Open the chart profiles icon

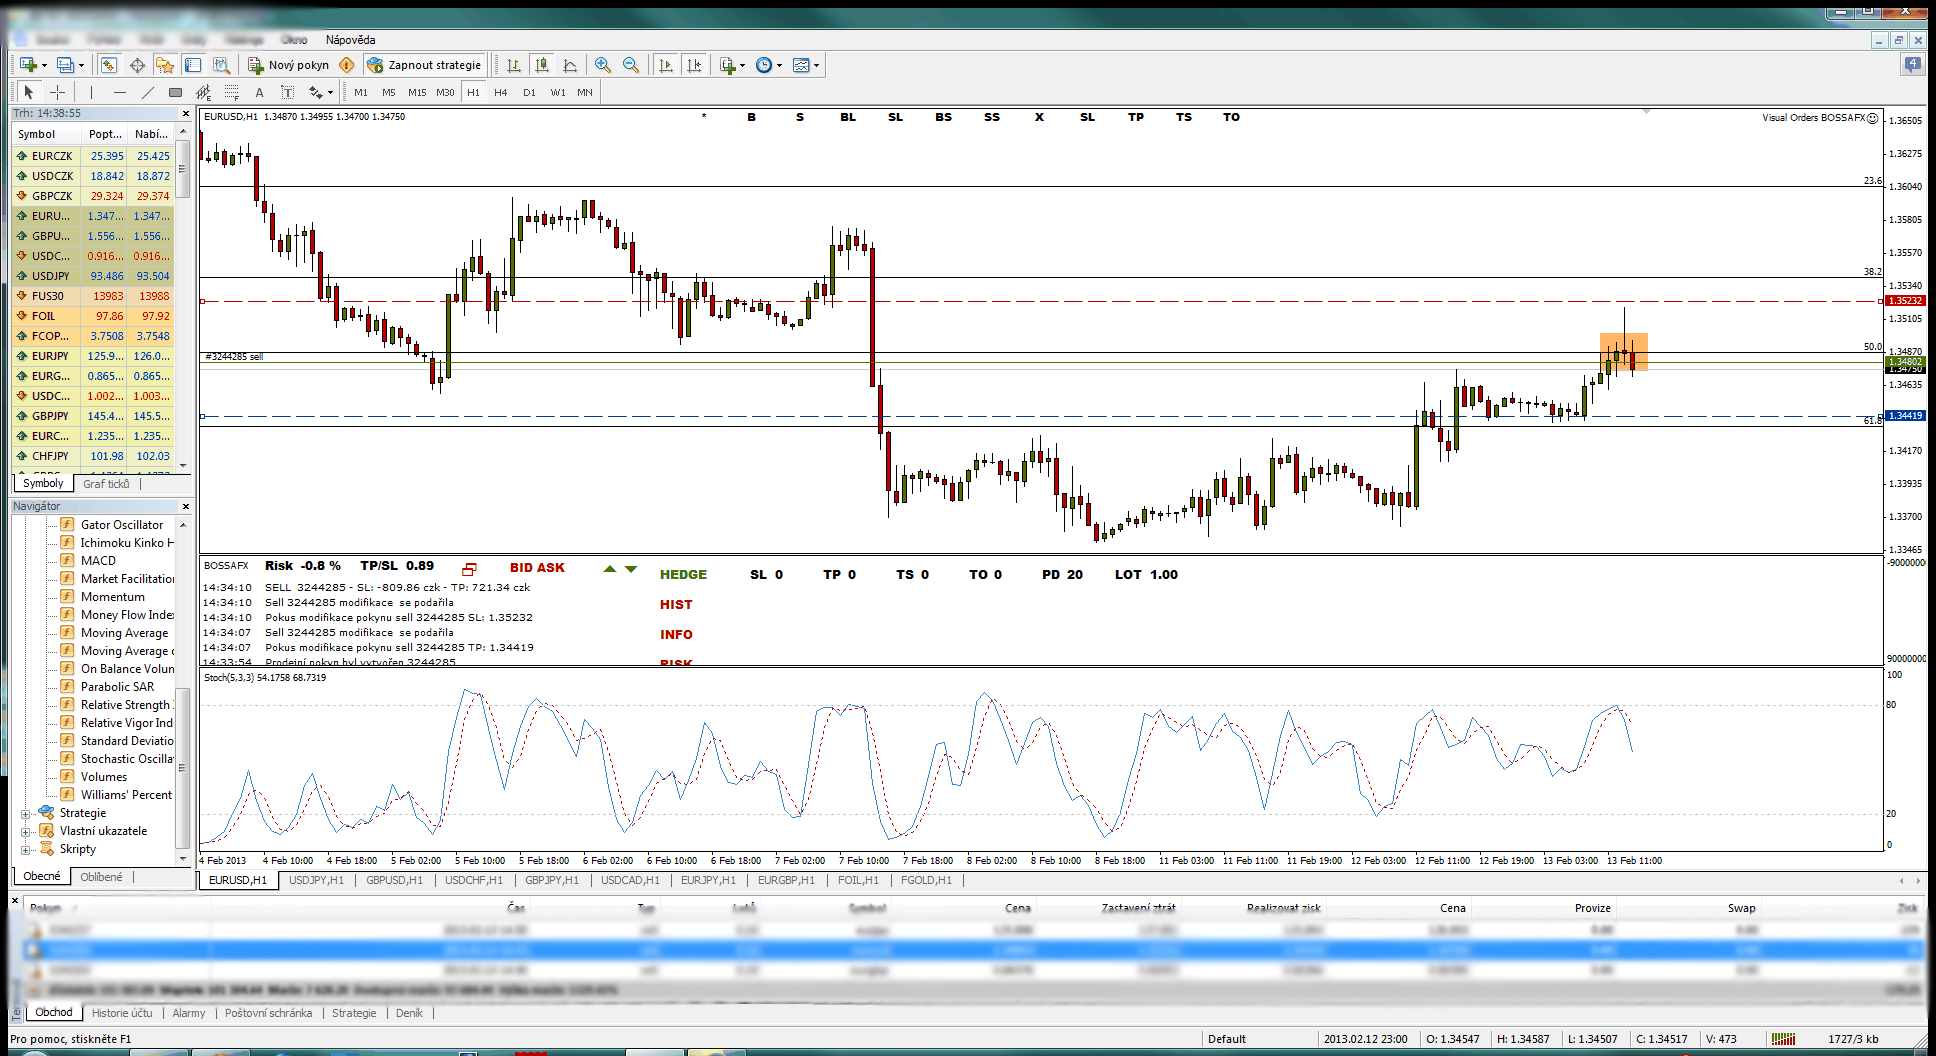pyautogui.click(x=65, y=65)
